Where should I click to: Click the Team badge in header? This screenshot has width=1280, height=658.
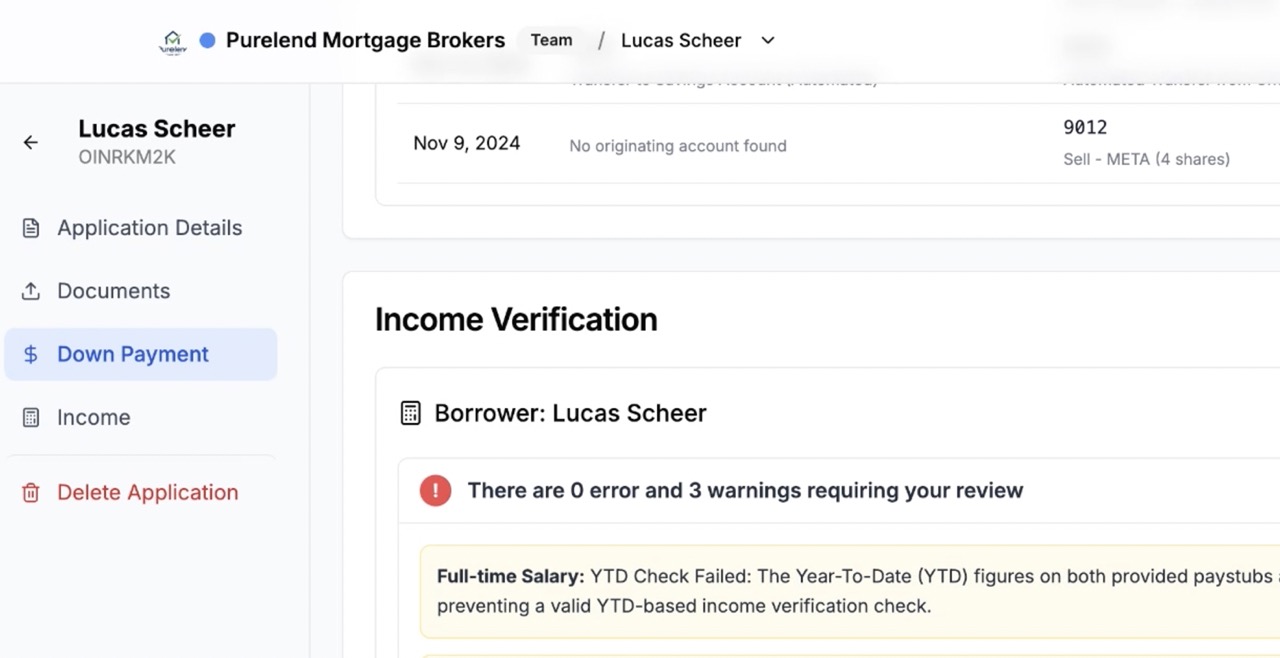tap(551, 41)
